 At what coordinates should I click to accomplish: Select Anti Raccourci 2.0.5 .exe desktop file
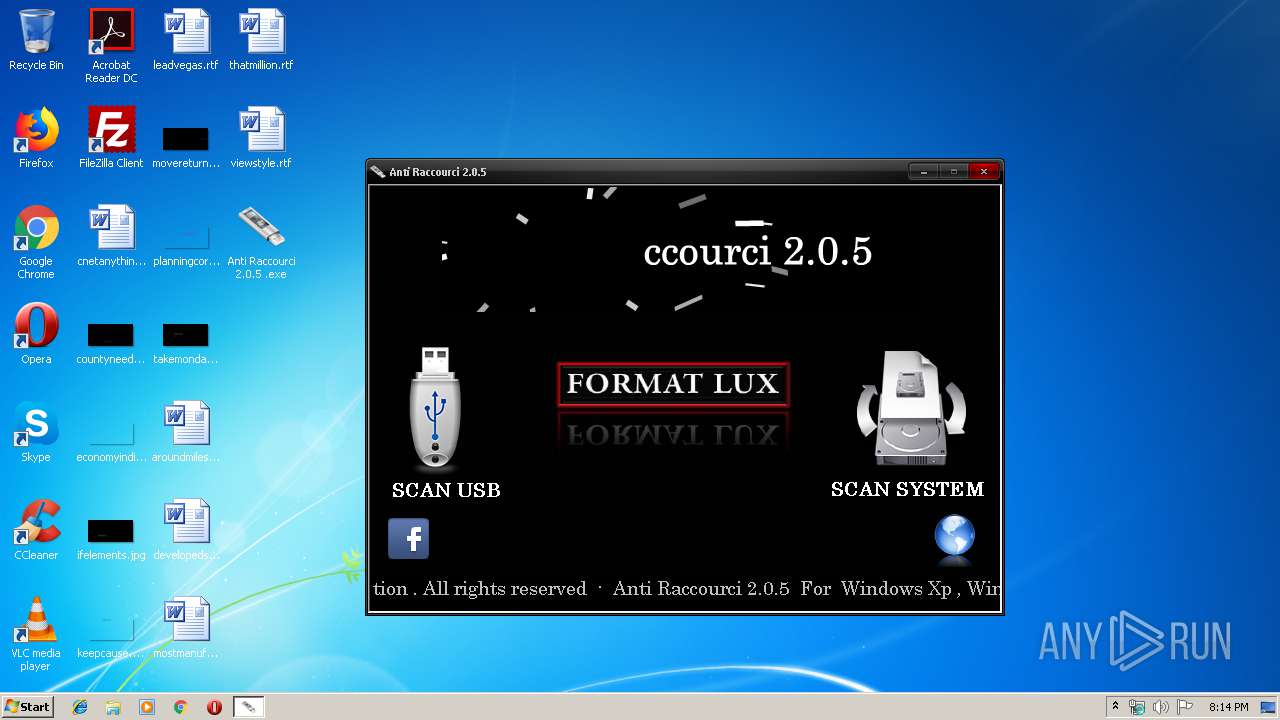(261, 242)
